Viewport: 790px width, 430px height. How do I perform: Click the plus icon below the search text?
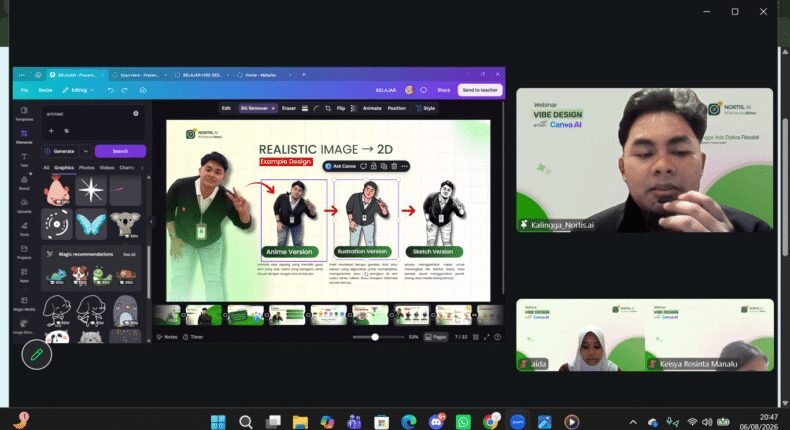pos(51,131)
